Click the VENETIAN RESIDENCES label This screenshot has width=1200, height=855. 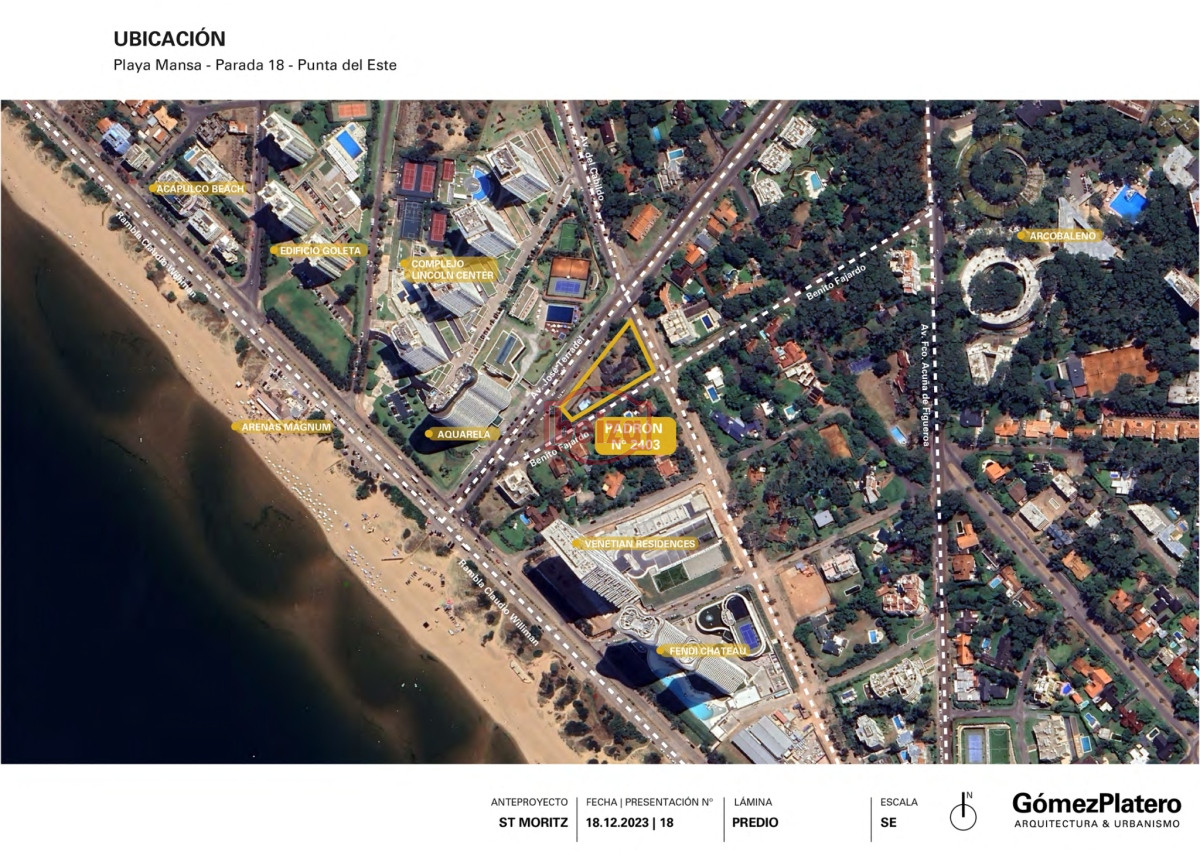tap(635, 544)
